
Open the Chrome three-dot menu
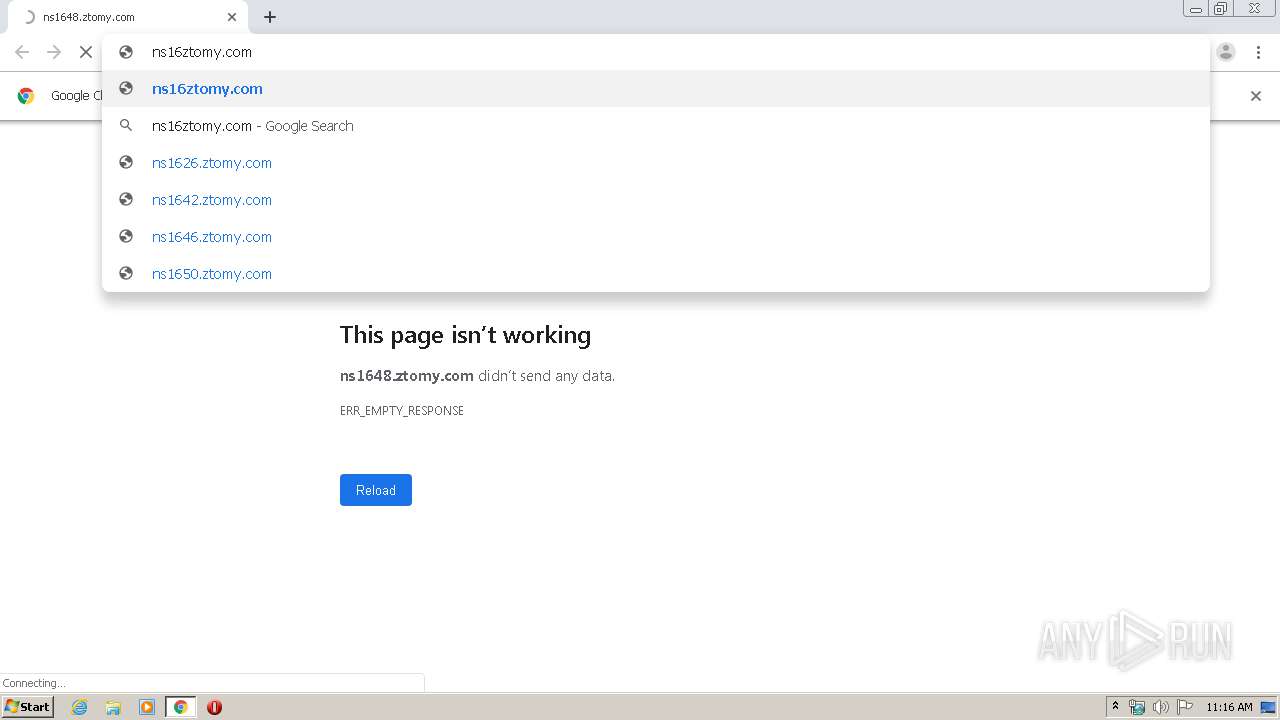coord(1258,52)
